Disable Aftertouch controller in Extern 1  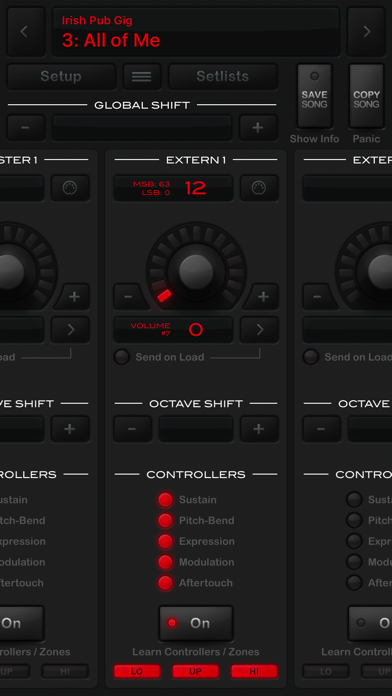(165, 583)
